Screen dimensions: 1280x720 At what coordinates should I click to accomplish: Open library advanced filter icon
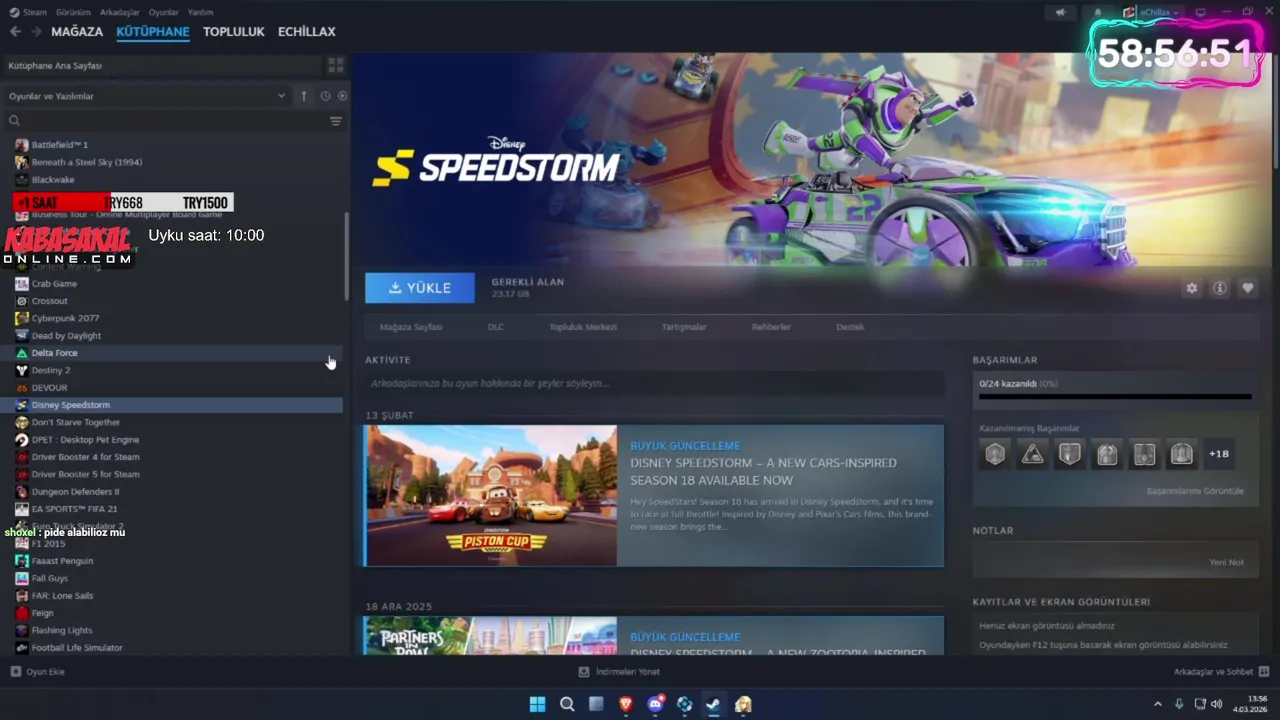(336, 121)
